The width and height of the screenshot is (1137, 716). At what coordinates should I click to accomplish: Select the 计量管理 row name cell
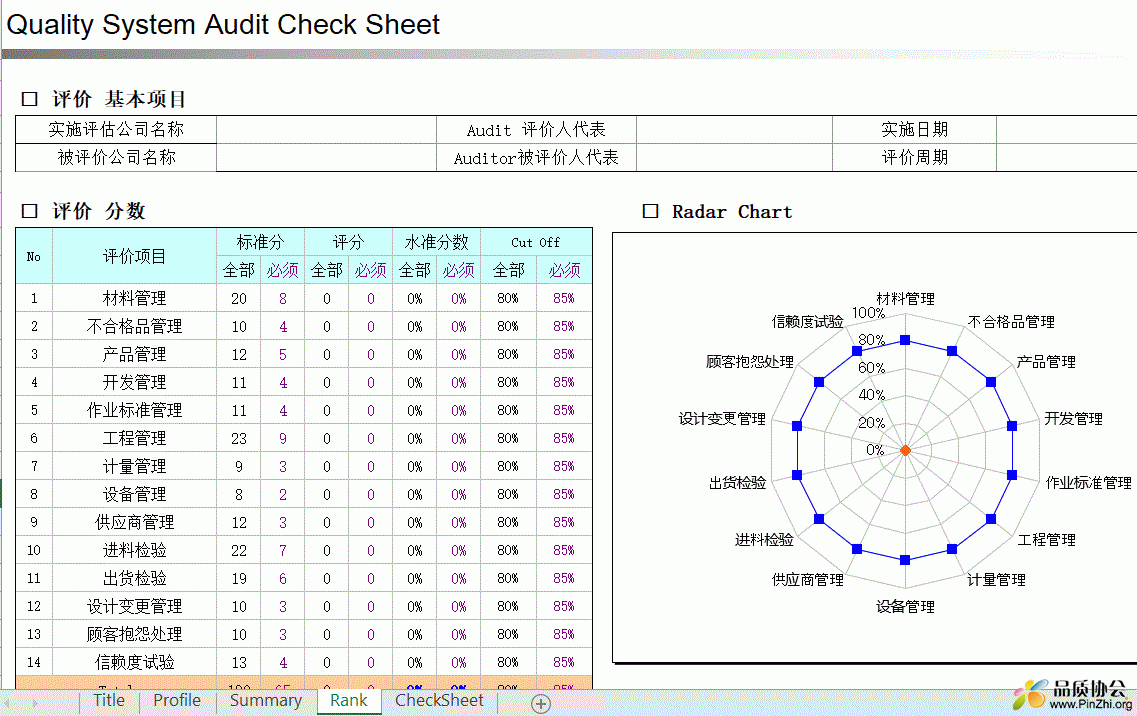[134, 466]
